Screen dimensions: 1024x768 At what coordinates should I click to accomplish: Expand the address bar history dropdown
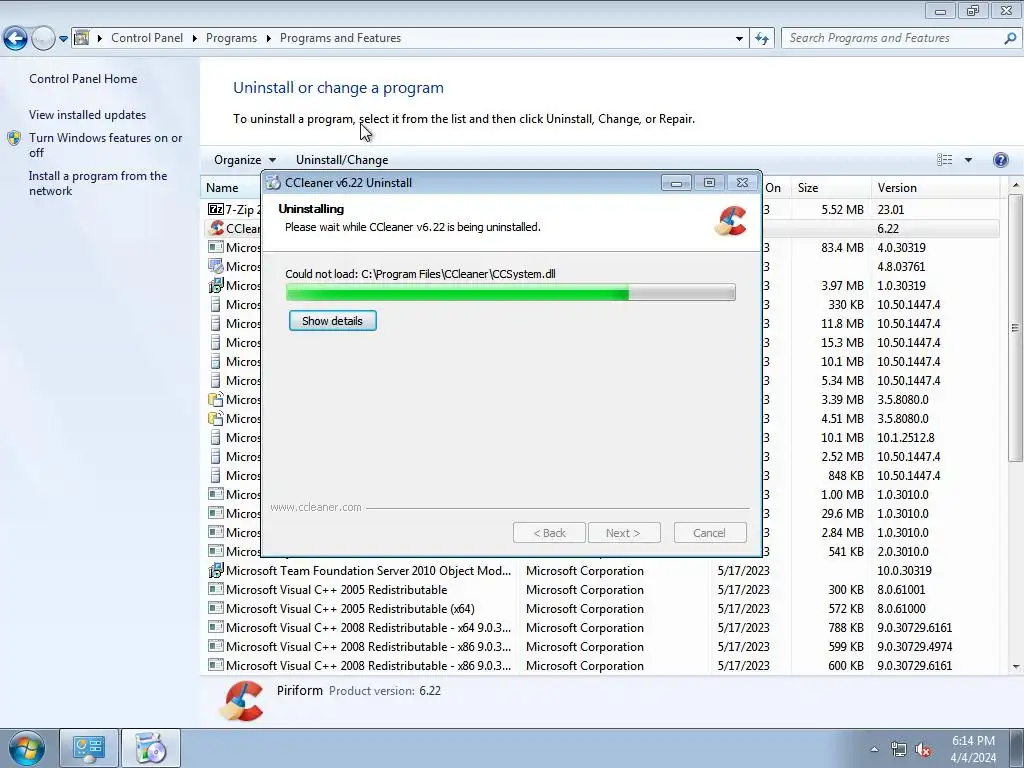tap(739, 39)
